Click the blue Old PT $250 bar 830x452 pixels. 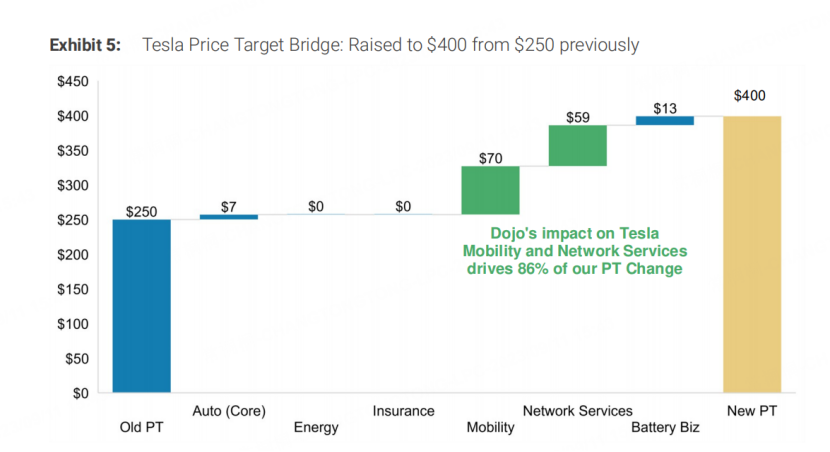(141, 306)
